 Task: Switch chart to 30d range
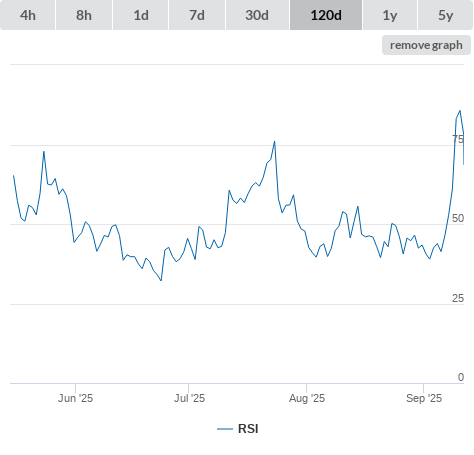pos(257,15)
